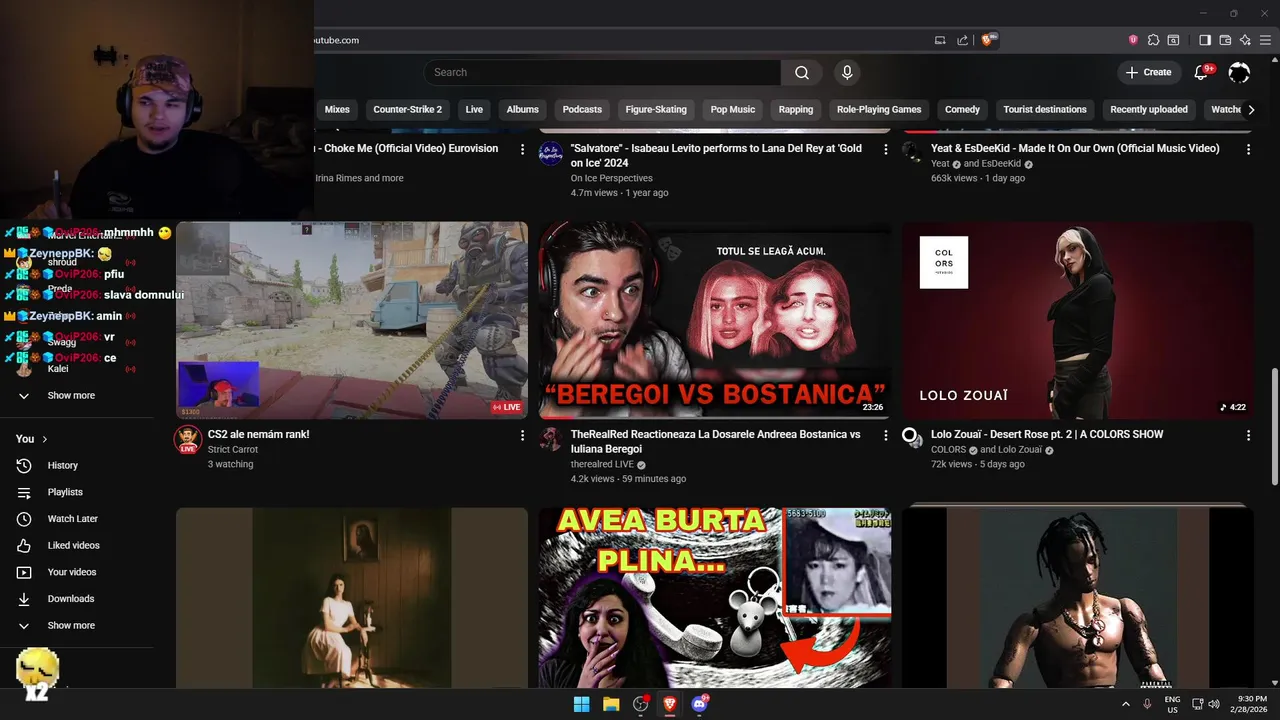
Task: Click the YouTube search magnifier button
Action: point(802,72)
